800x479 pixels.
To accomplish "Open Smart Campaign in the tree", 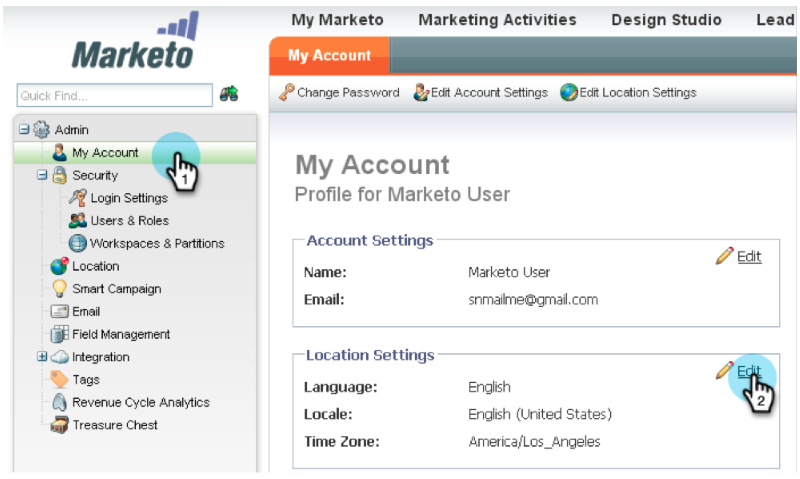I will (117, 289).
